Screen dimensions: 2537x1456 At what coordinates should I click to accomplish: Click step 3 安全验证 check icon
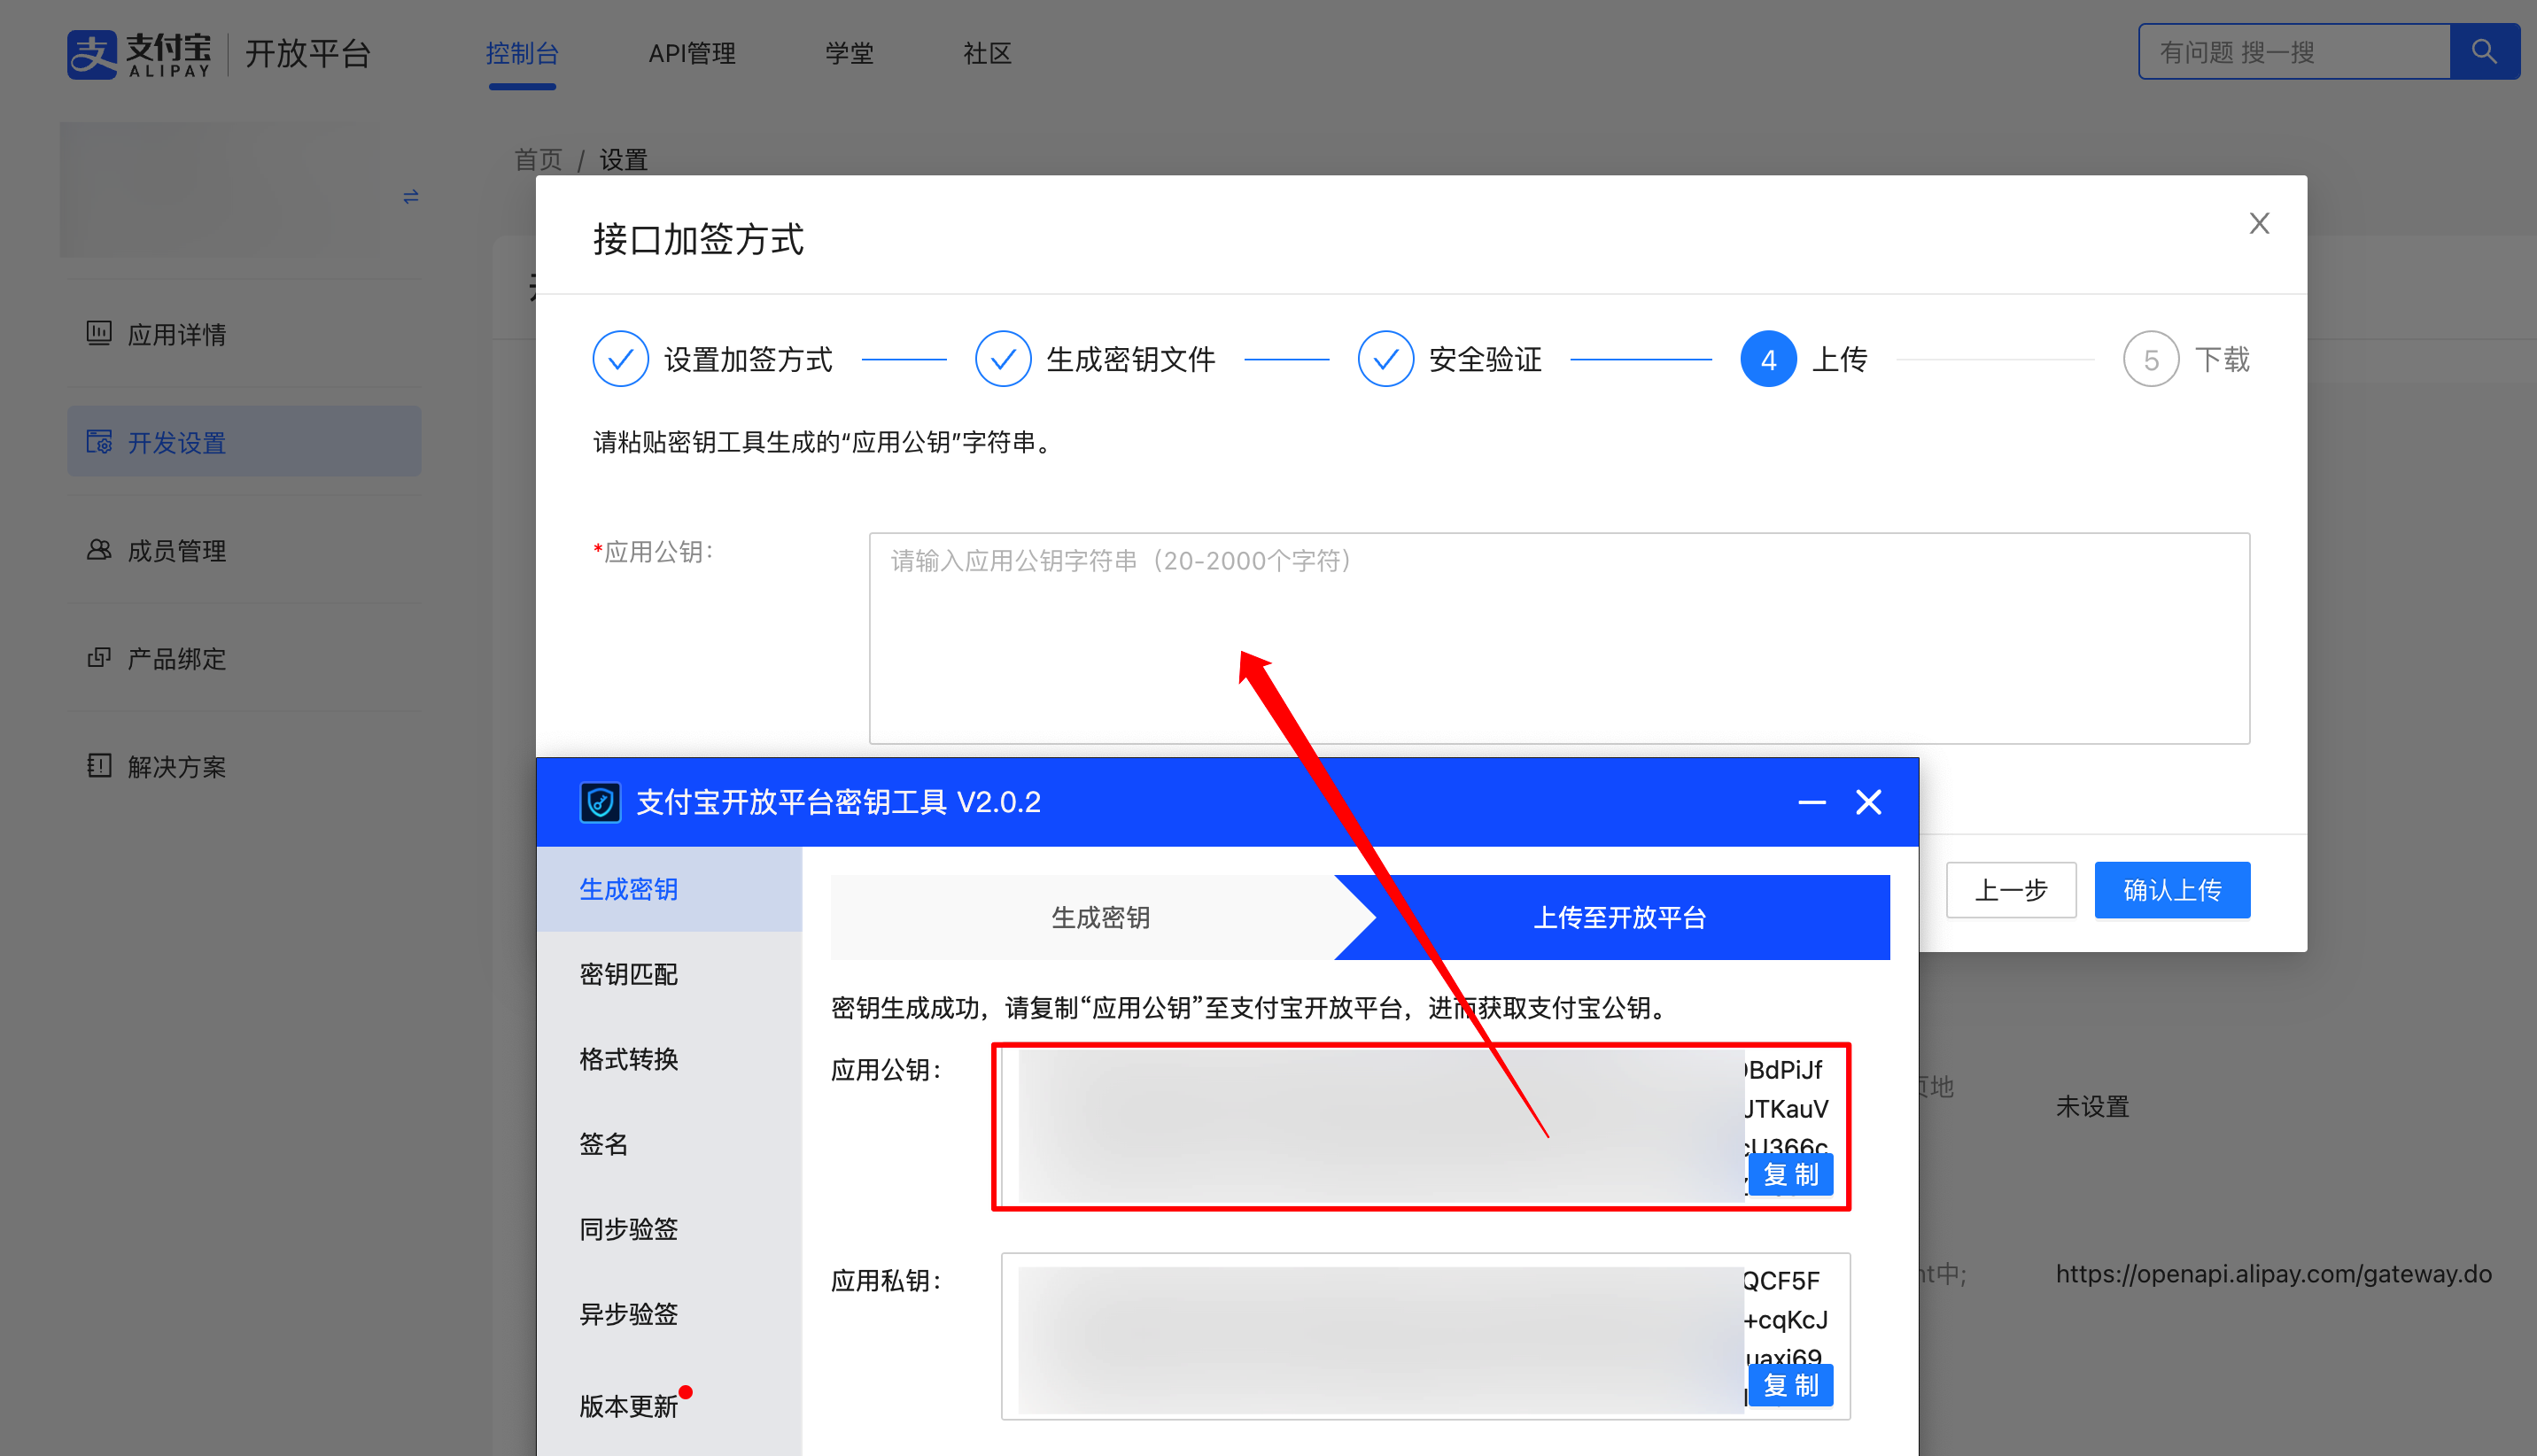(1385, 359)
